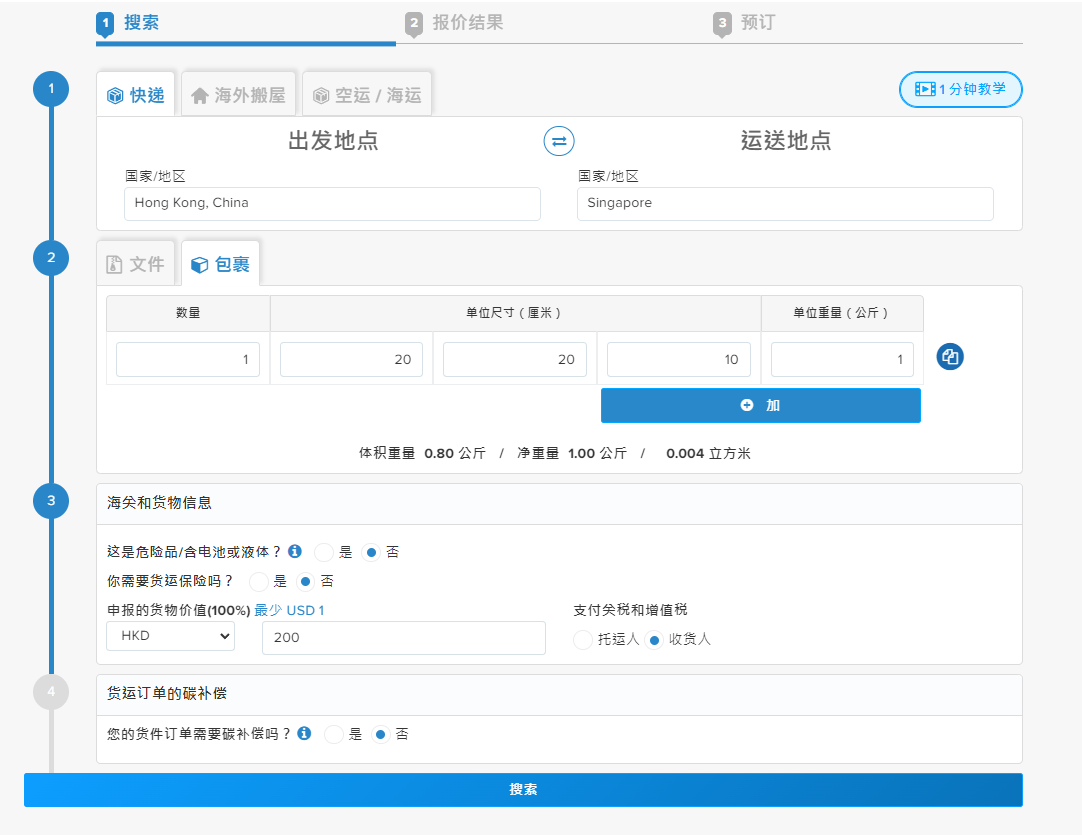Click the document file icon
This screenshot has width=1082, height=835.
[114, 264]
